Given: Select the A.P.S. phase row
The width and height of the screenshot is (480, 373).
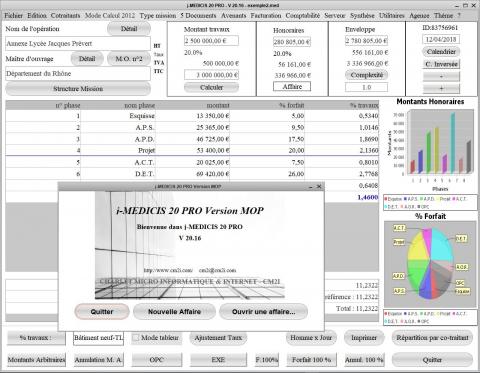Looking at the screenshot, I should (192, 128).
